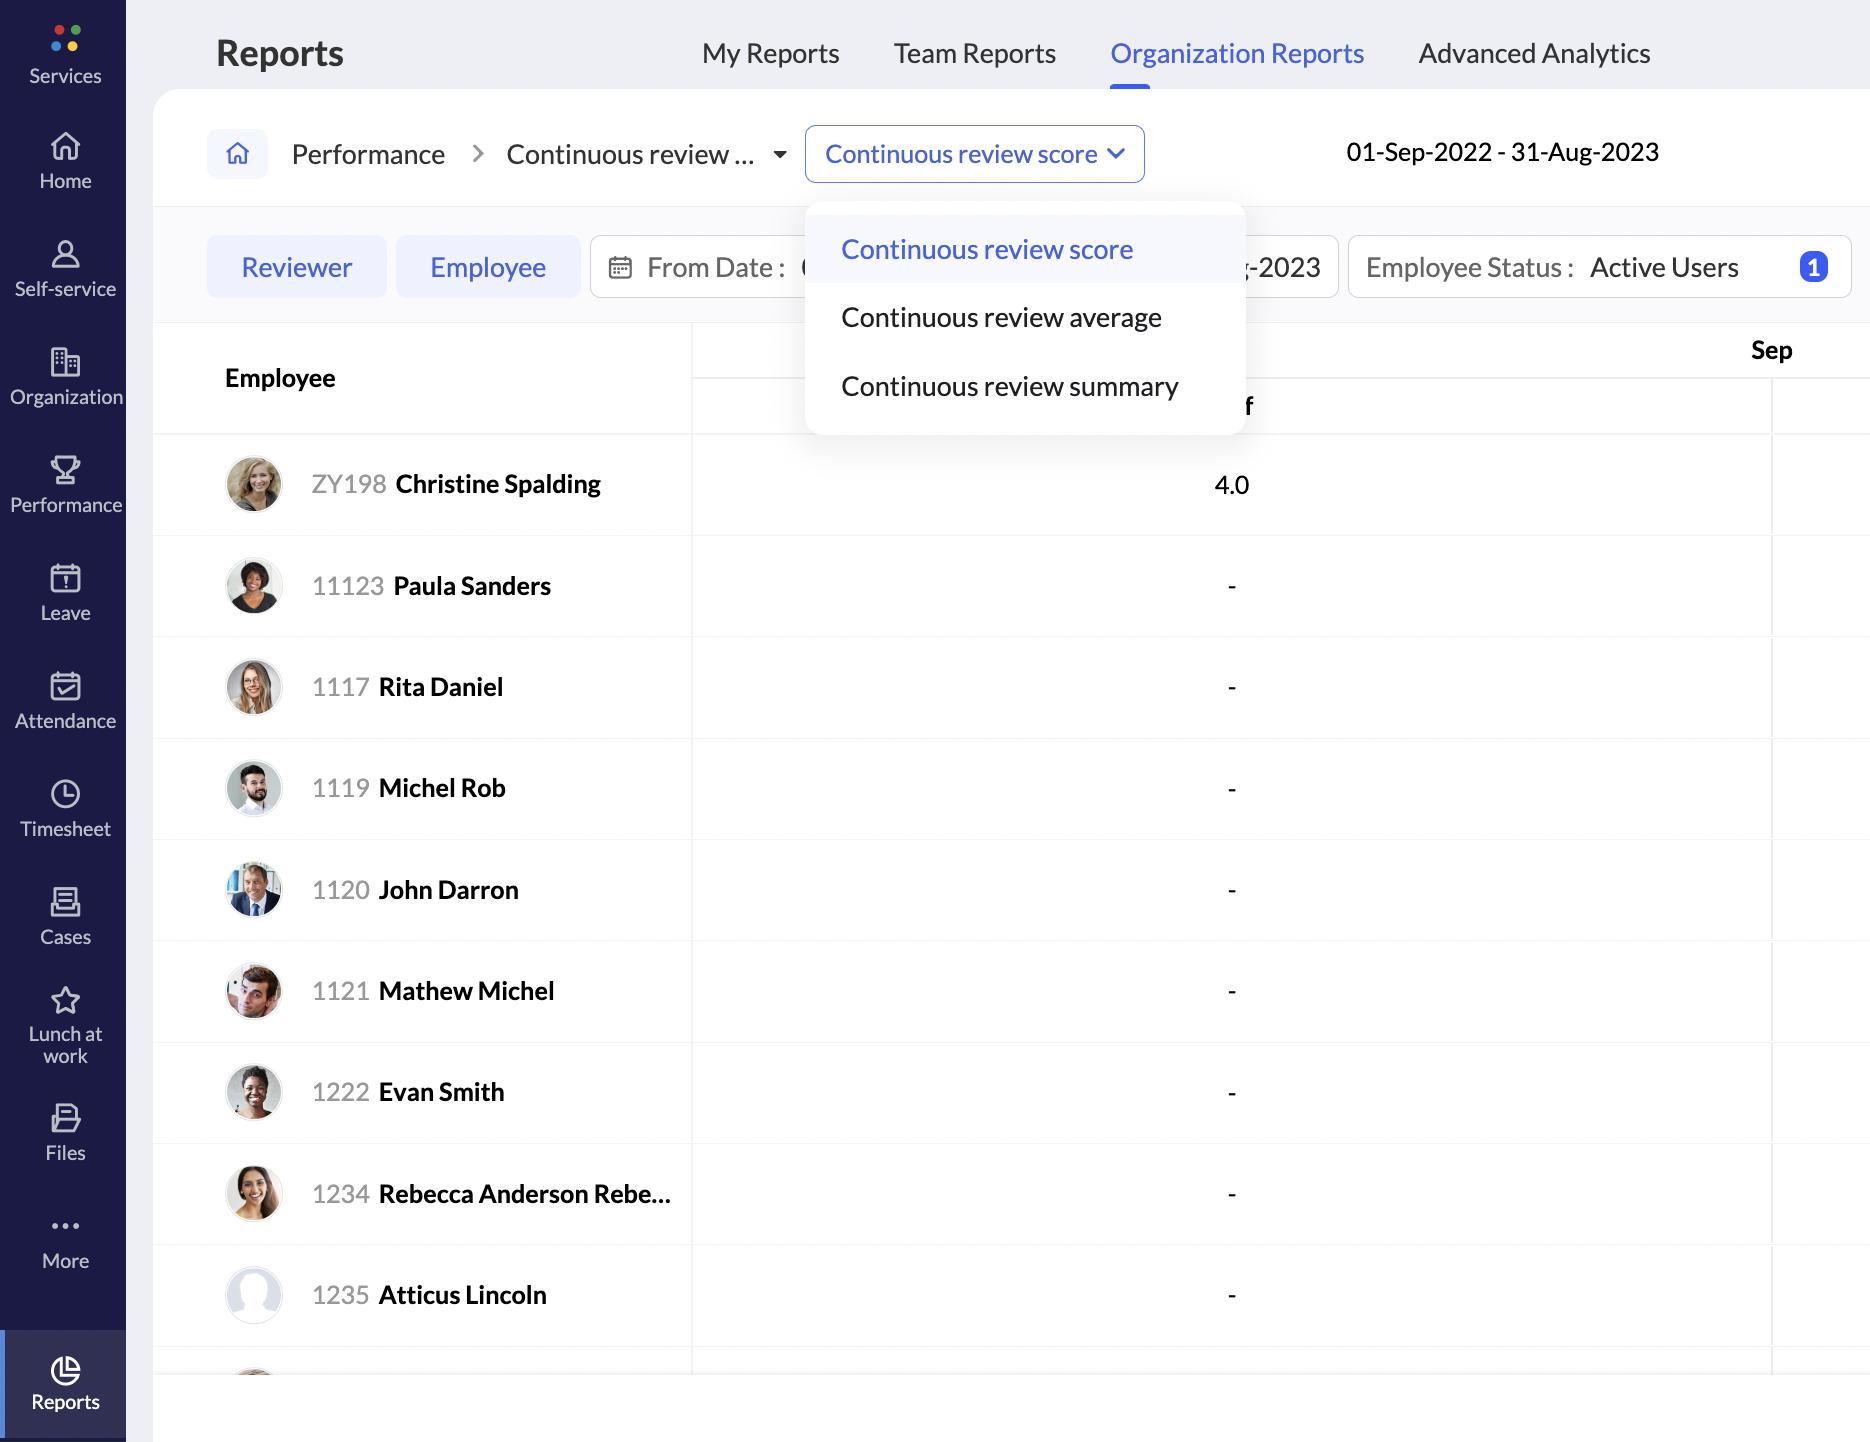Select Continuous review average option
The width and height of the screenshot is (1870, 1442).
pos(1025,318)
